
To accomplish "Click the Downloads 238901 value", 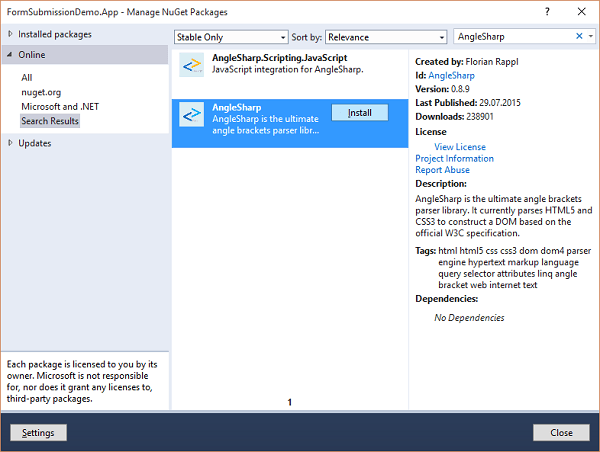I will point(480,117).
